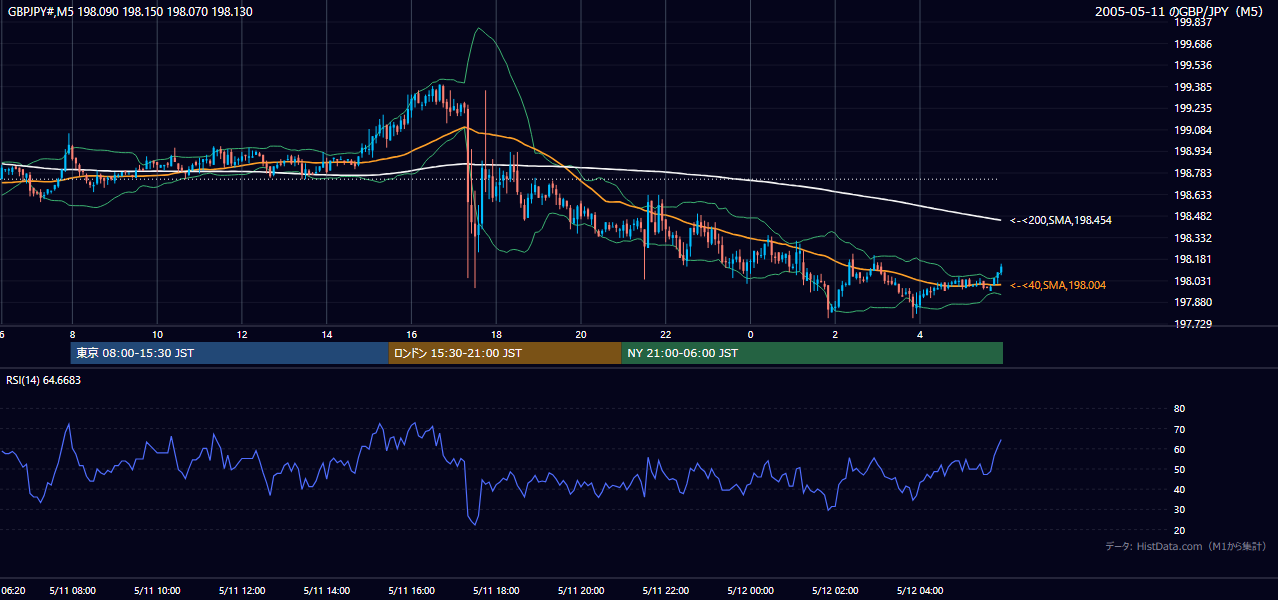This screenshot has height=600, width=1278.
Task: Click hour label 14 under price chart
Action: (x=327, y=334)
